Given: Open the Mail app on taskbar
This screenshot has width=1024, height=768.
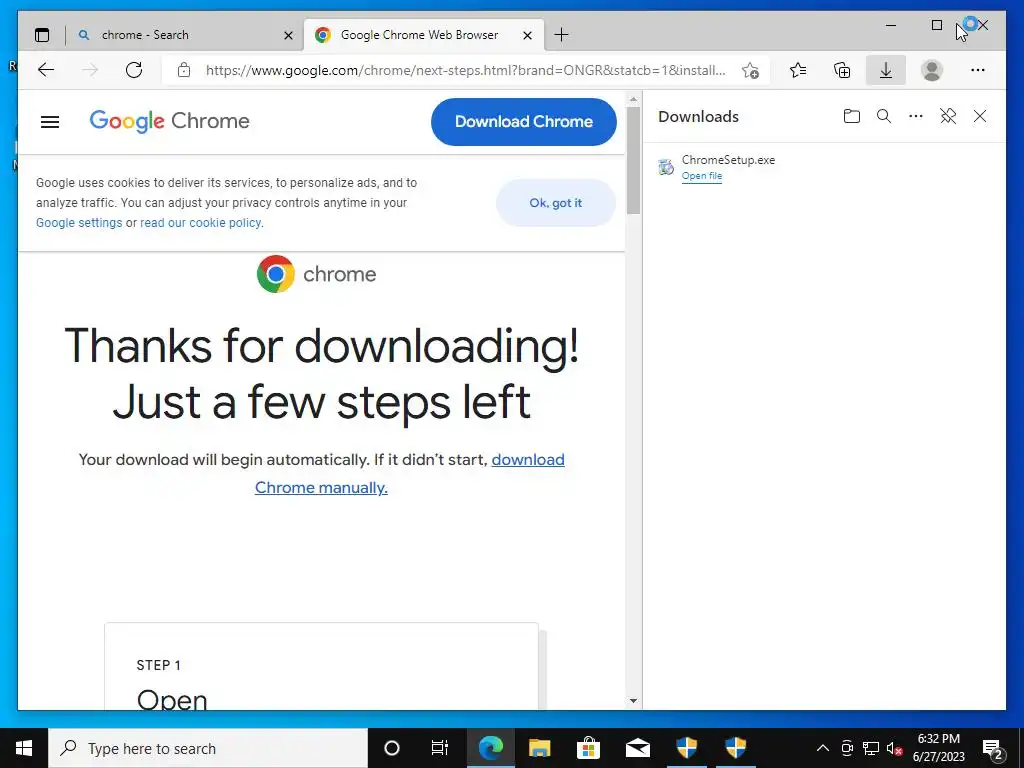Looking at the screenshot, I should 637,748.
